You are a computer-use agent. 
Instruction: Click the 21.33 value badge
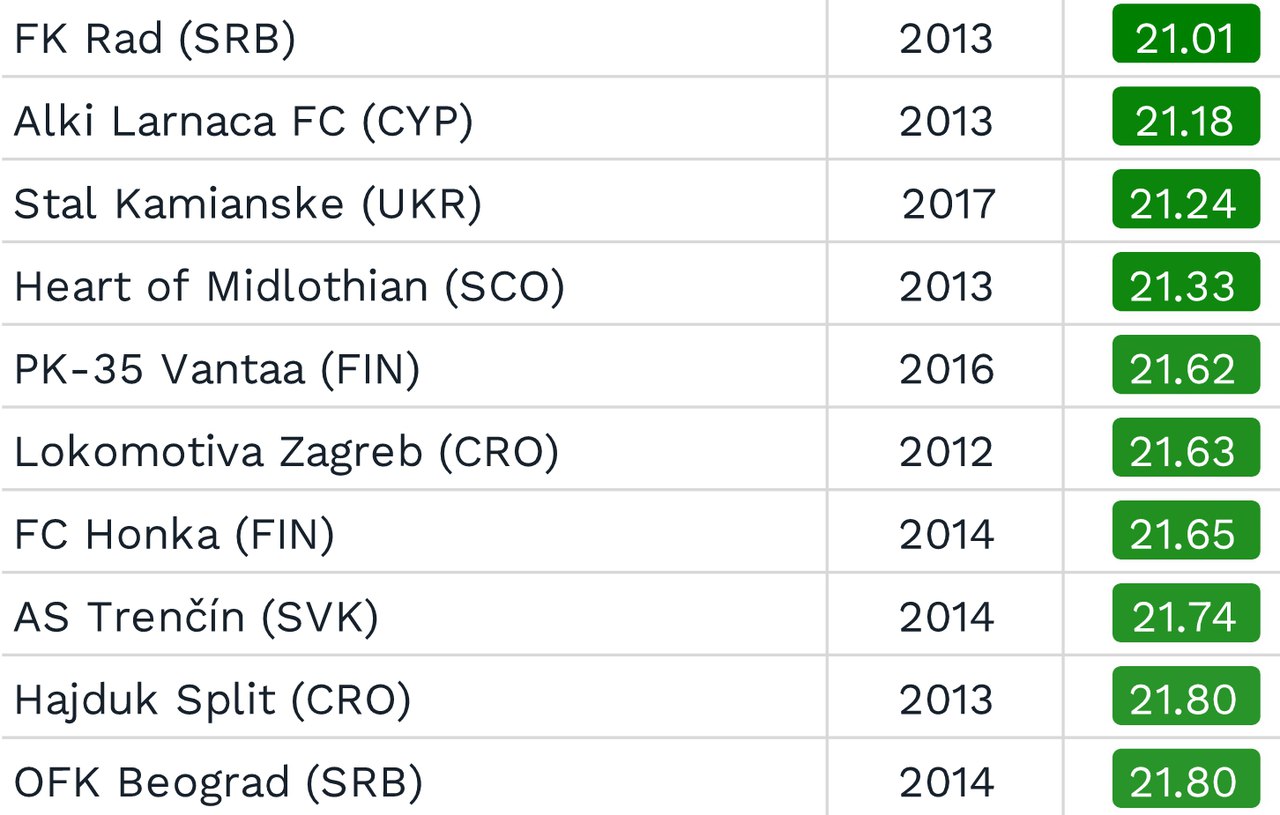point(1186,285)
